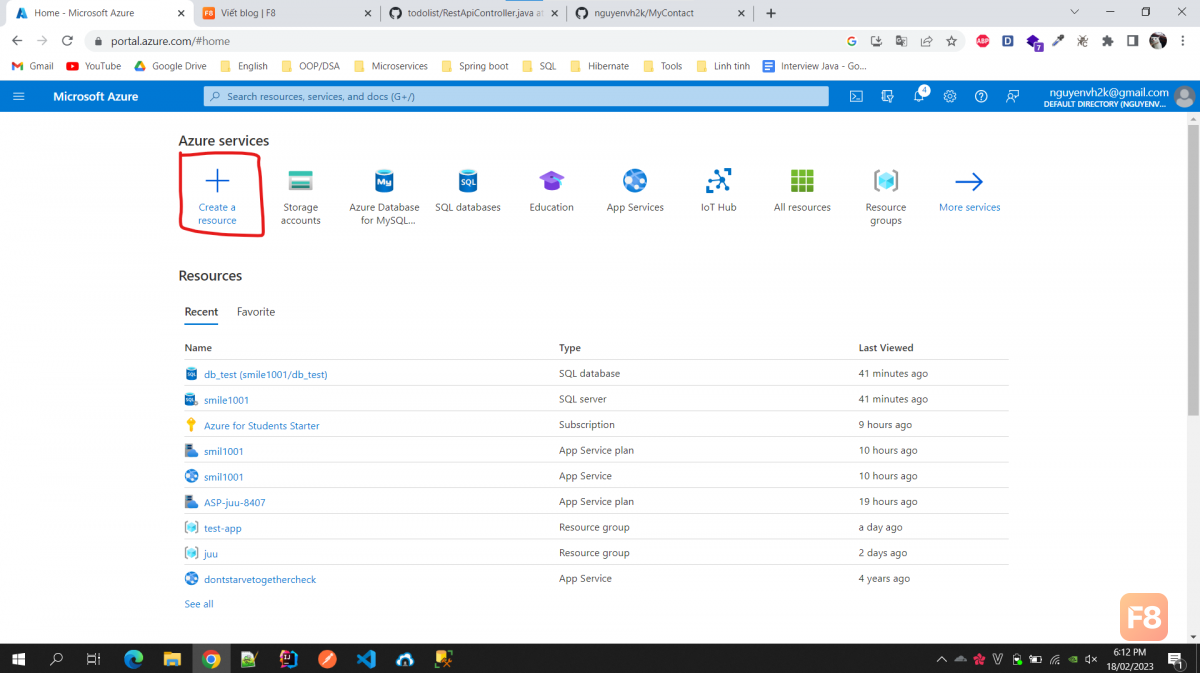Open a new browser tab

coord(771,13)
